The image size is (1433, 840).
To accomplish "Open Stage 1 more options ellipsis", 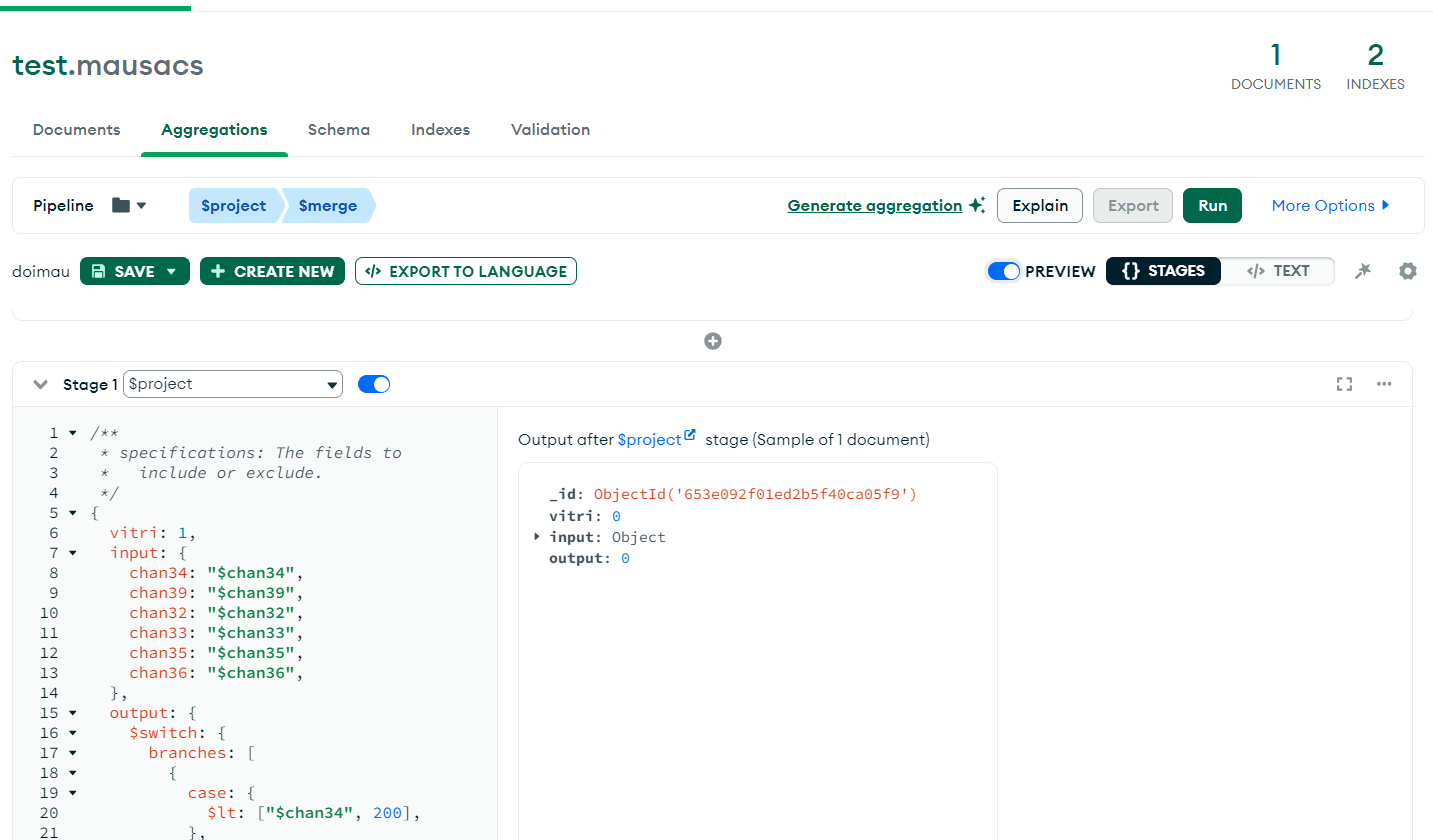I will coord(1384,384).
